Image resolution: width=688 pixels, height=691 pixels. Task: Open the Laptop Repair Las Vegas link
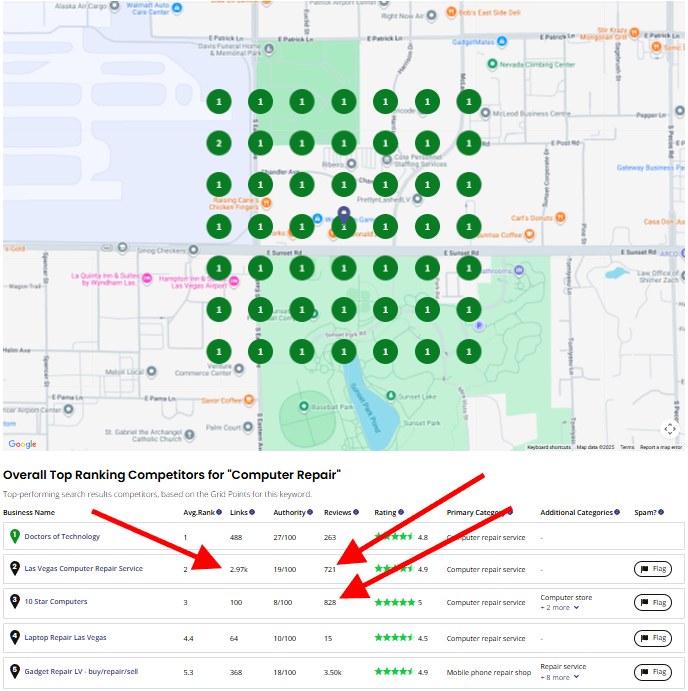[65, 637]
